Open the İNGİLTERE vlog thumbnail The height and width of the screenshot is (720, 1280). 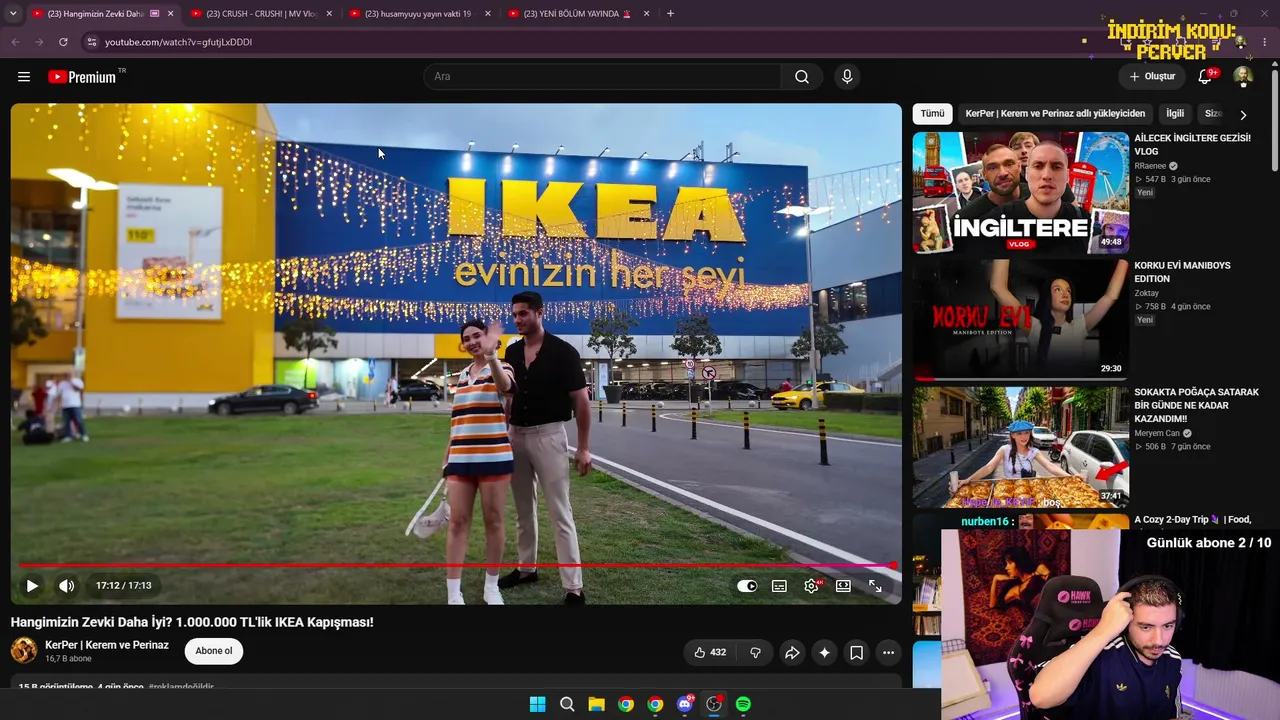pyautogui.click(x=1021, y=193)
